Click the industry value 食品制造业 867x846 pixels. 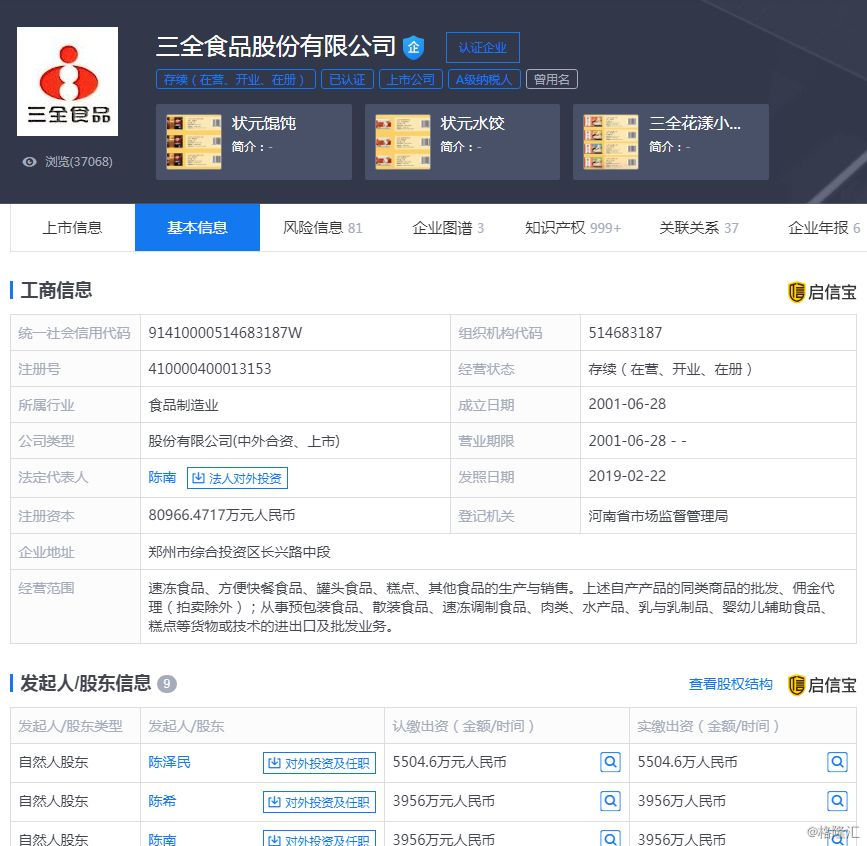pos(184,405)
